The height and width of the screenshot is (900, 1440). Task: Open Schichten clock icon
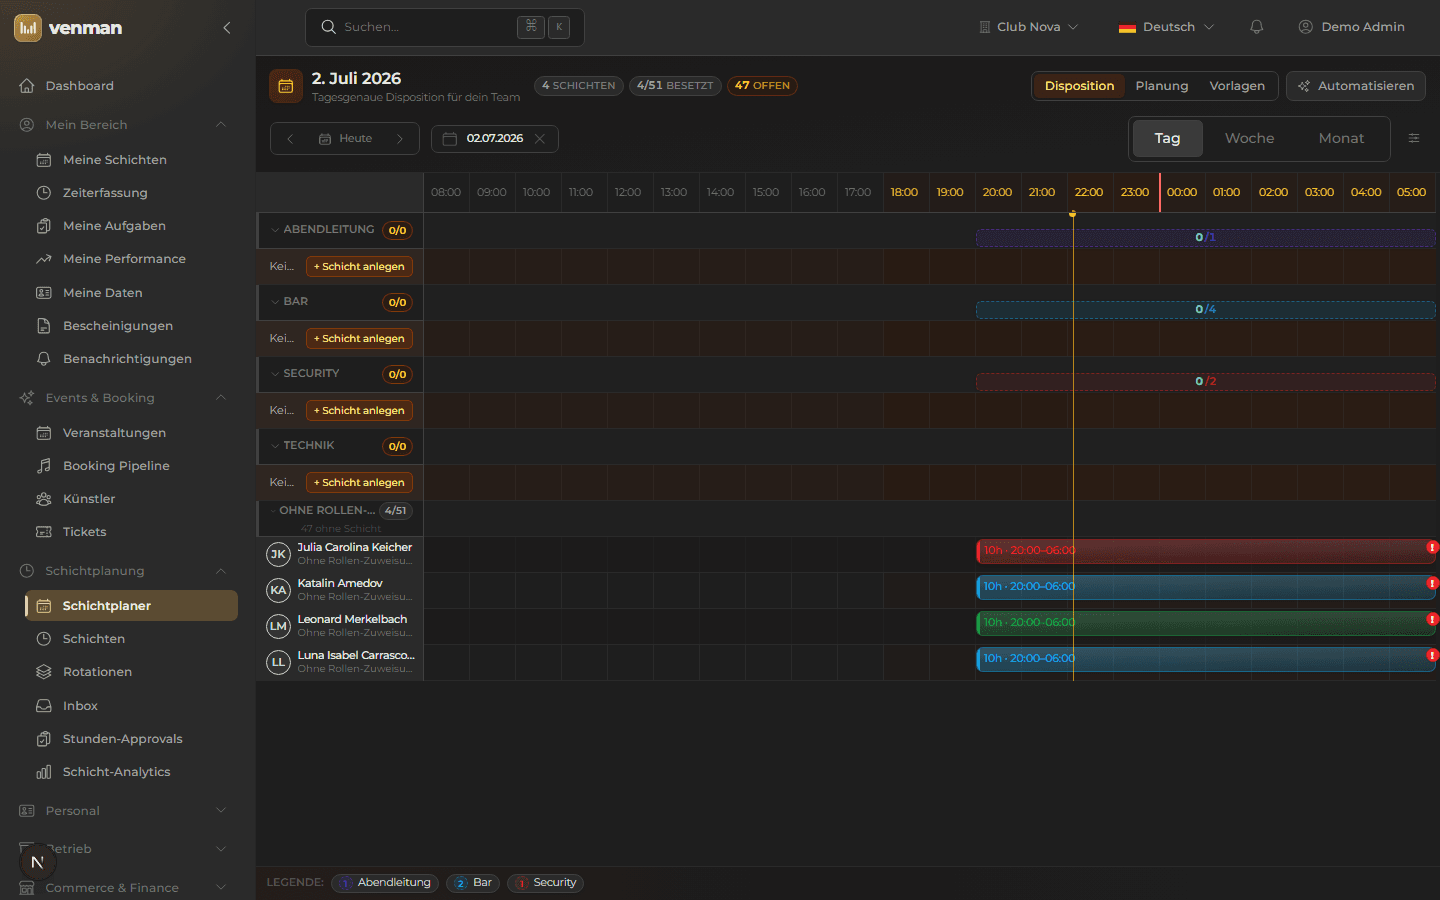pos(44,639)
